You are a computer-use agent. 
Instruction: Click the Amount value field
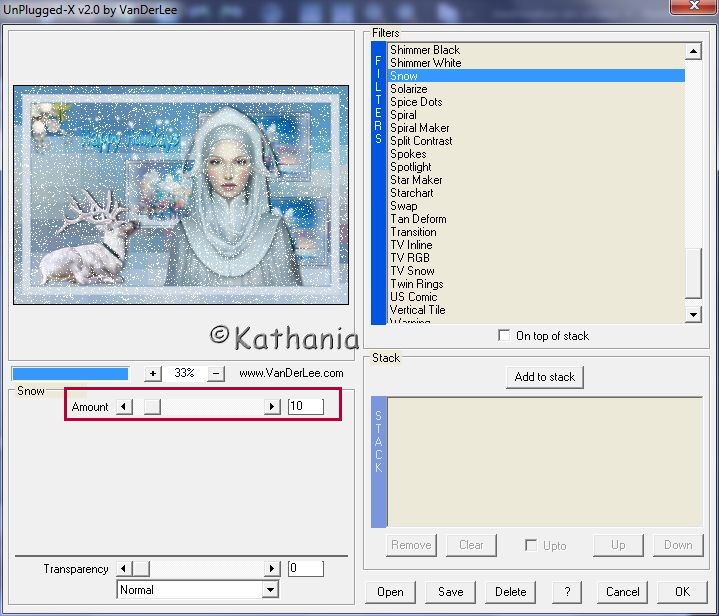(x=305, y=406)
